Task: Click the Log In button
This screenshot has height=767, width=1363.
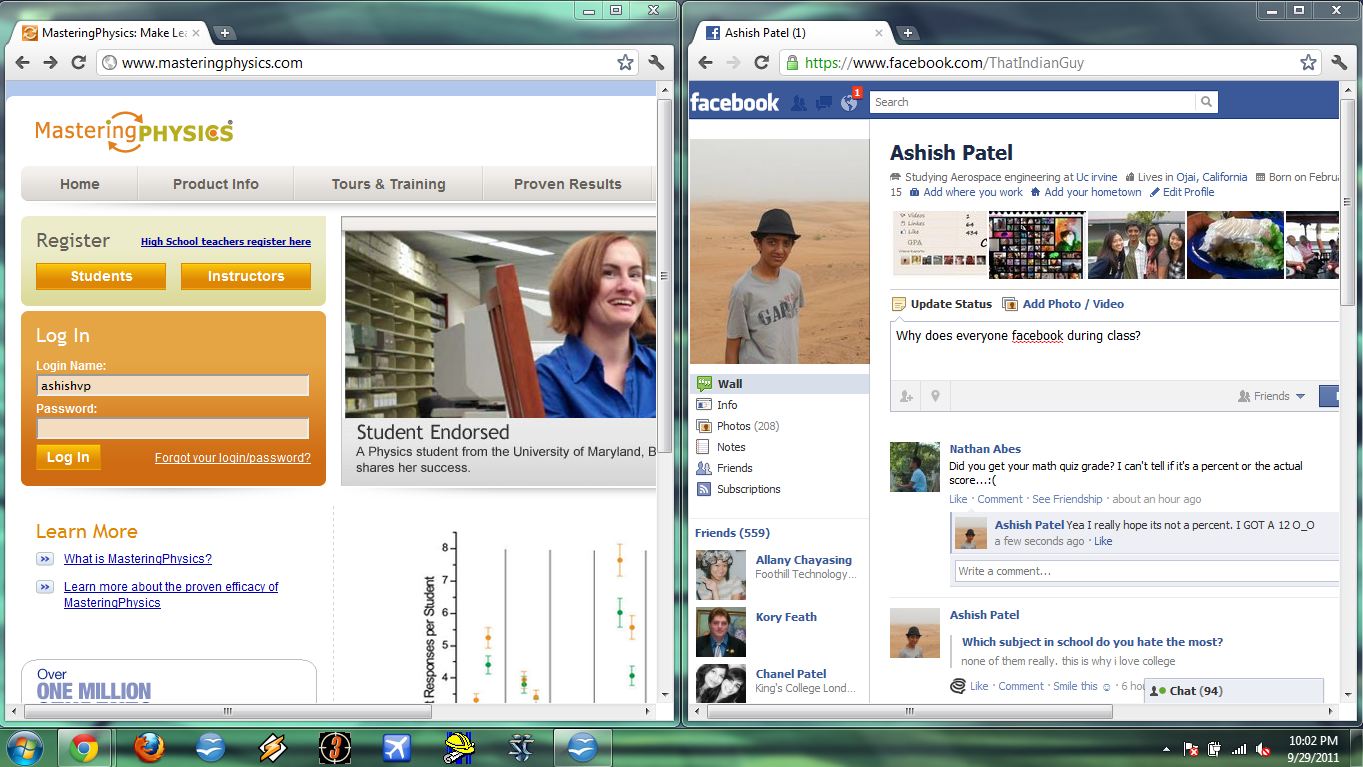Action: 68,457
